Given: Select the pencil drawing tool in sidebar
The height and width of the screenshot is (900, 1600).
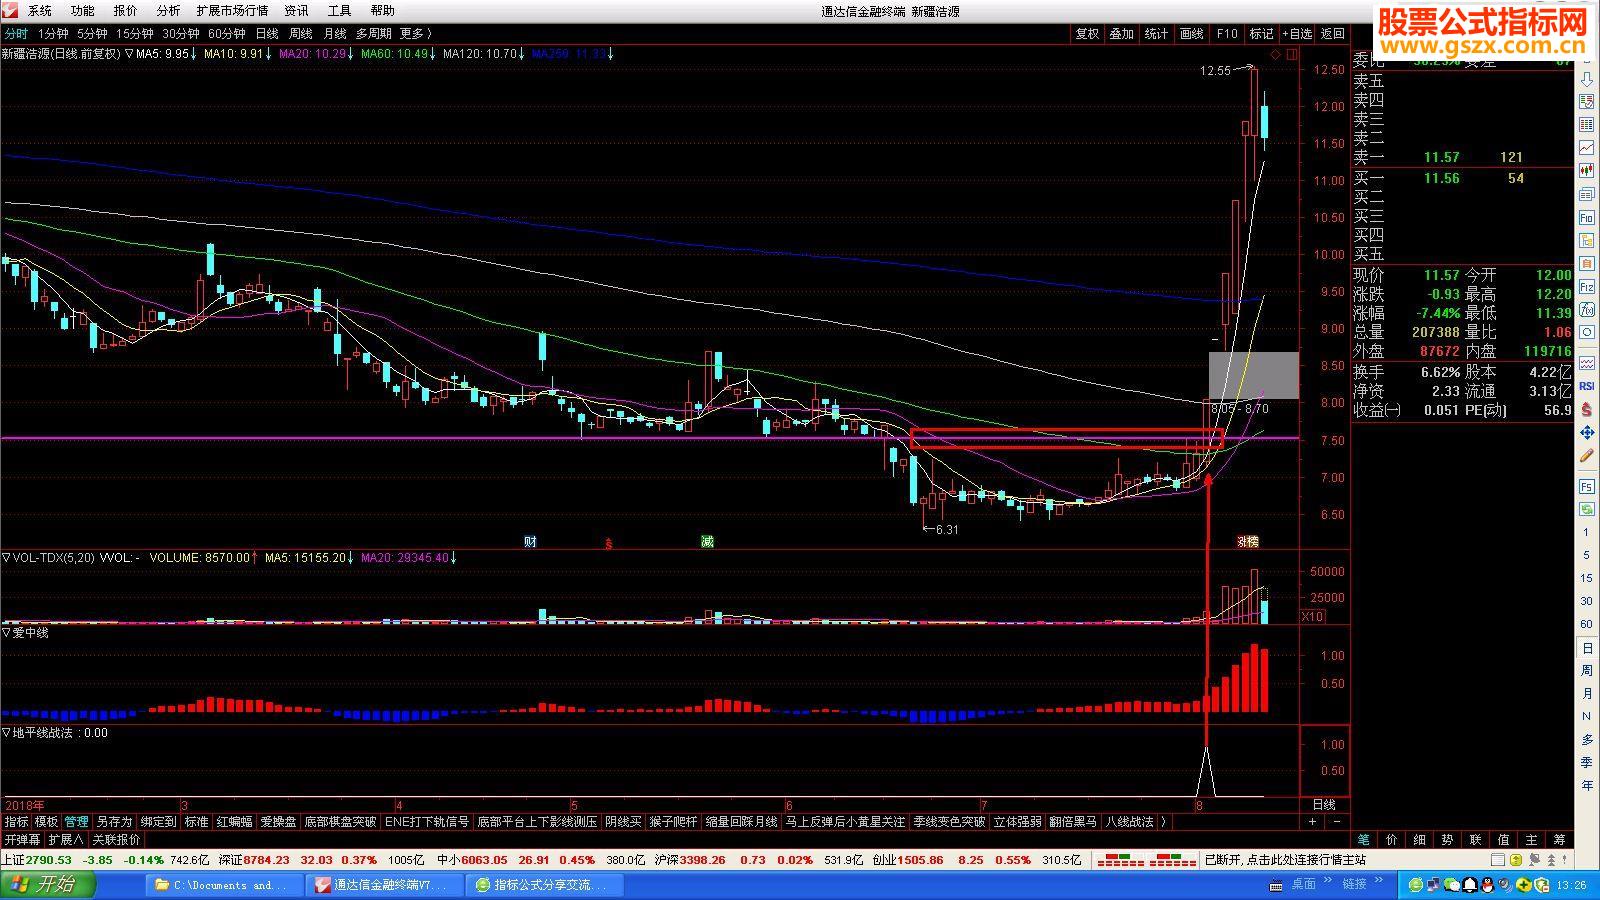Looking at the screenshot, I should (x=1587, y=456).
